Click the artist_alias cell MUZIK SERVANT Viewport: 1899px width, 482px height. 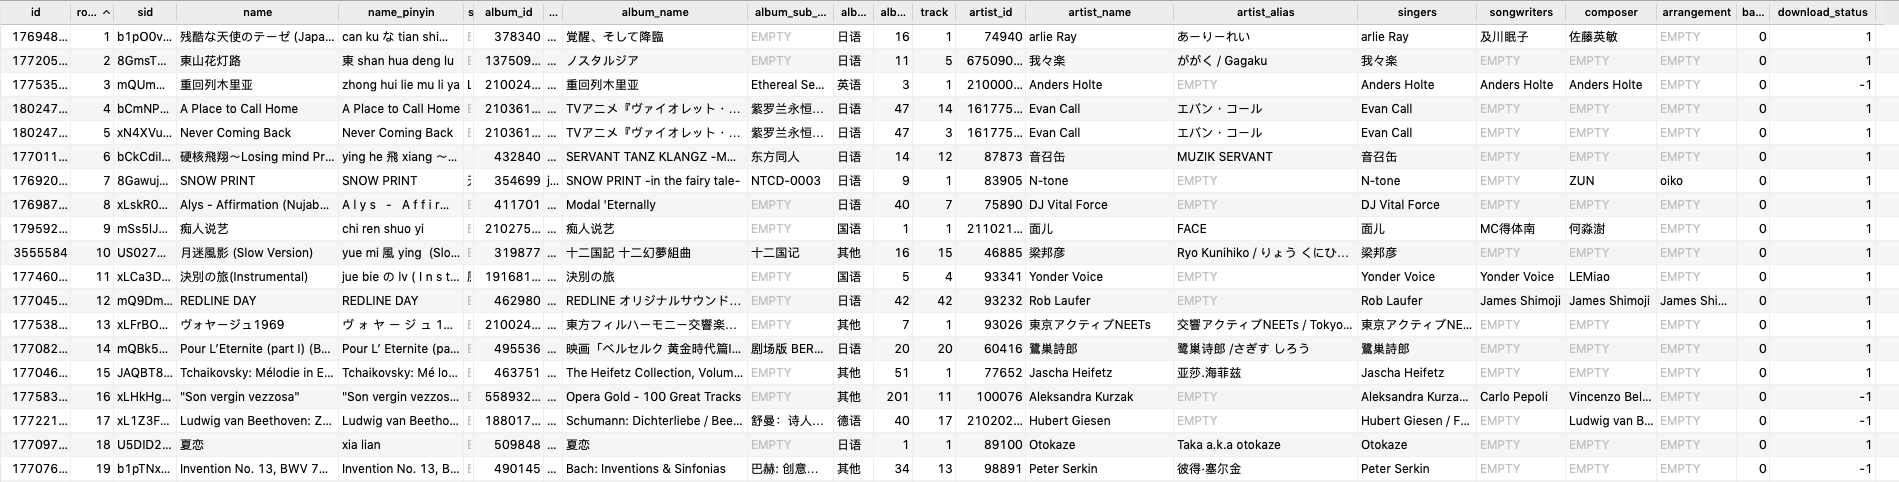[x=1224, y=157]
